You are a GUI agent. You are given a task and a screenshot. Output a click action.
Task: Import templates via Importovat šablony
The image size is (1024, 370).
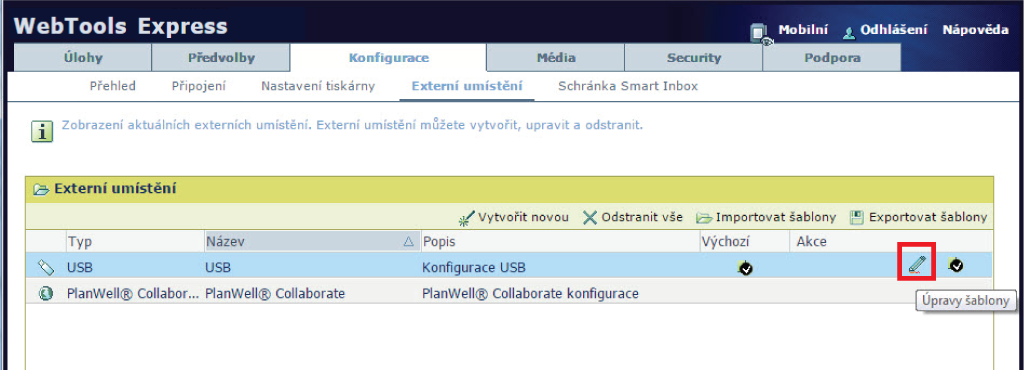pos(766,217)
